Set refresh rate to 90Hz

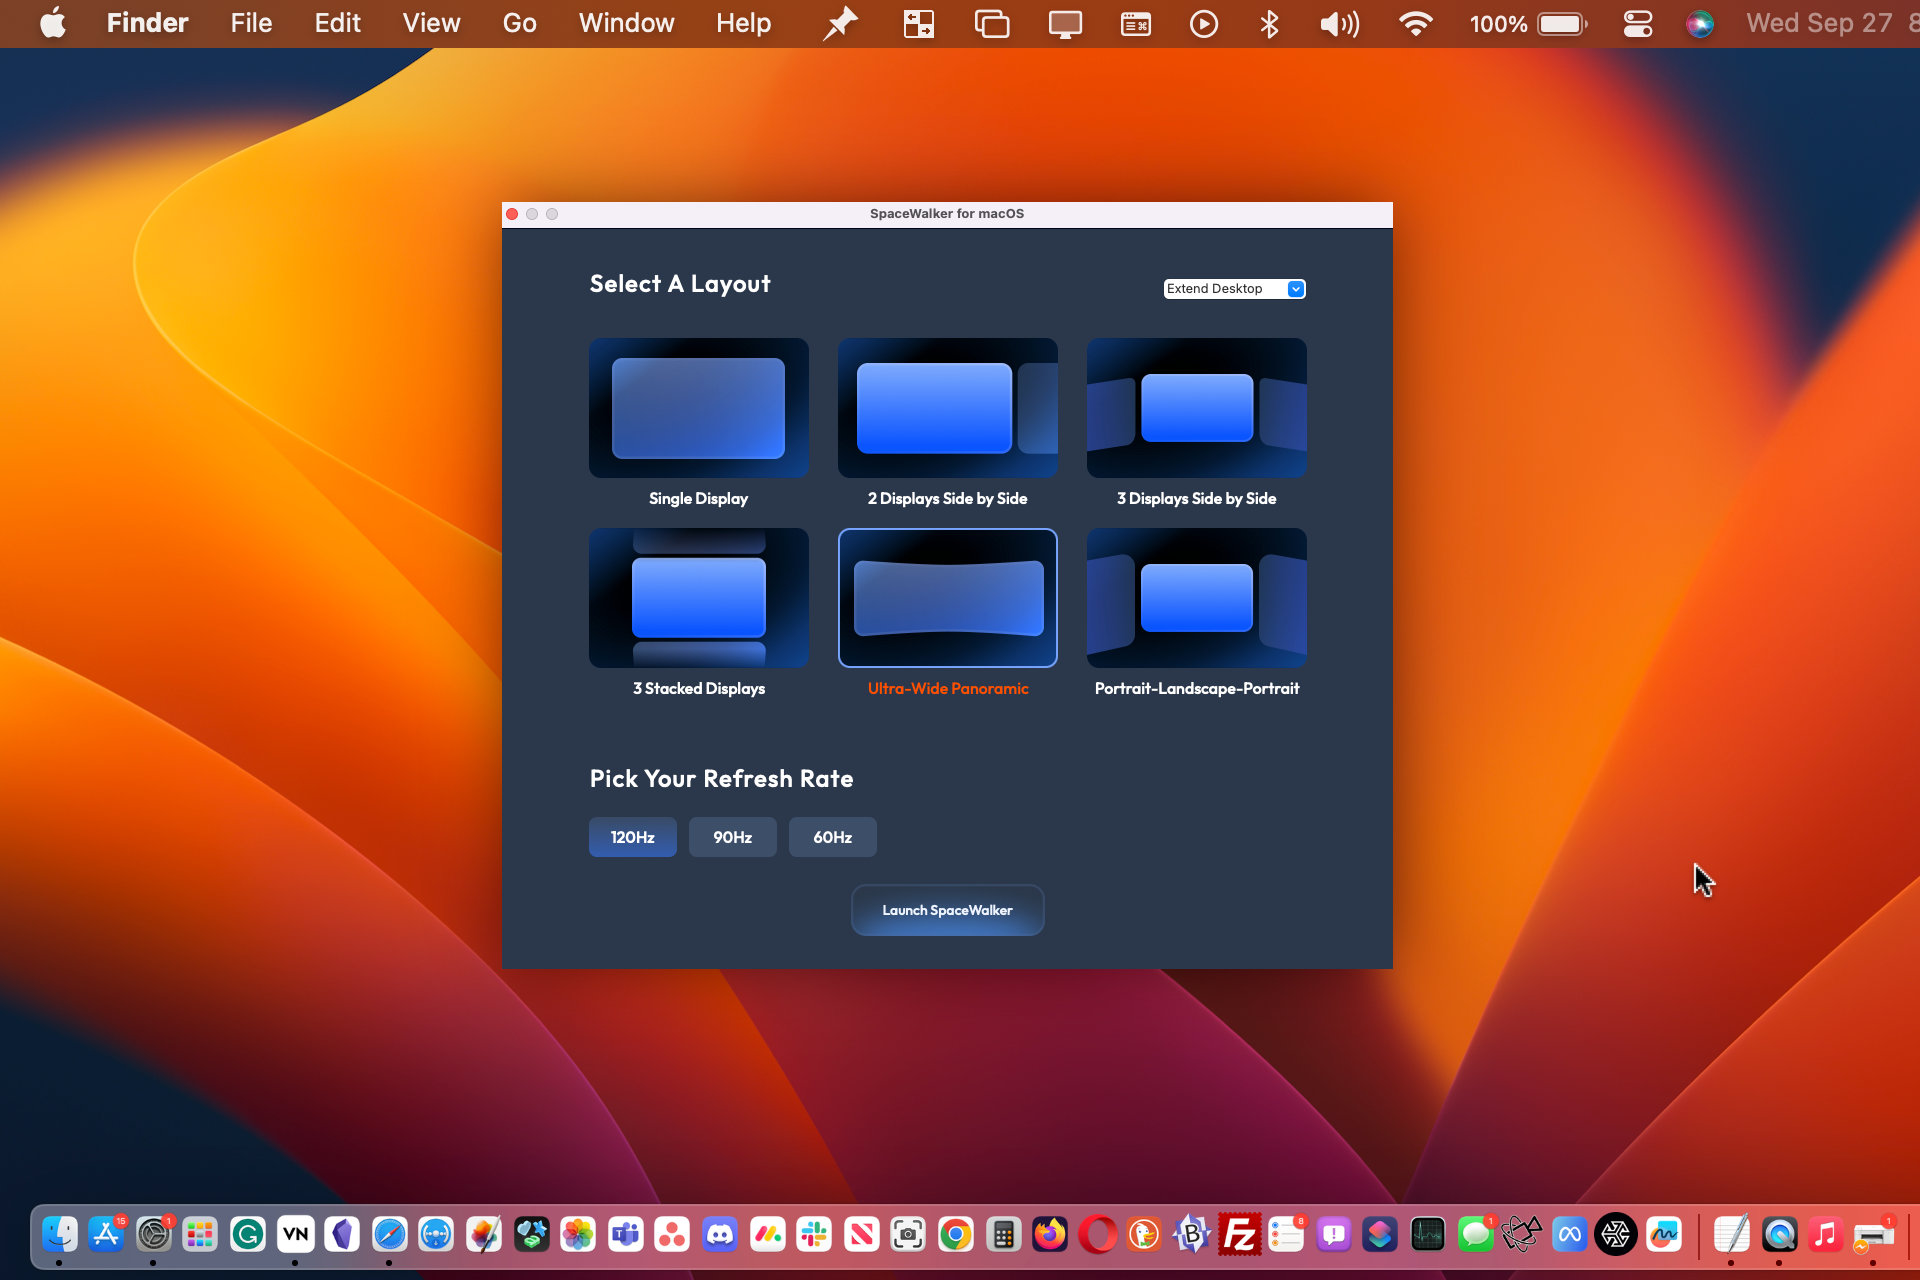(732, 837)
